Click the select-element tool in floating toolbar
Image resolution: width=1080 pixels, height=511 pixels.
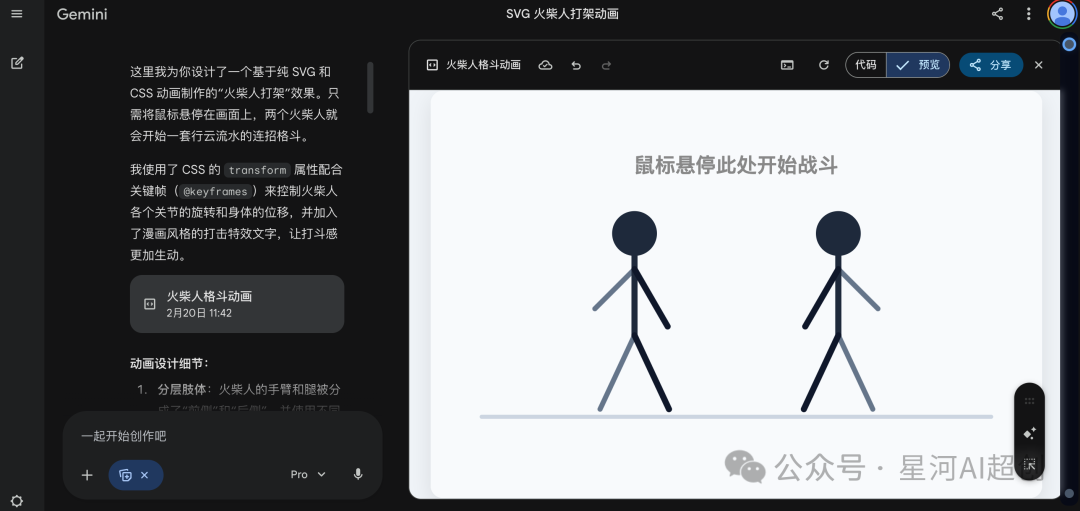(x=1029, y=464)
